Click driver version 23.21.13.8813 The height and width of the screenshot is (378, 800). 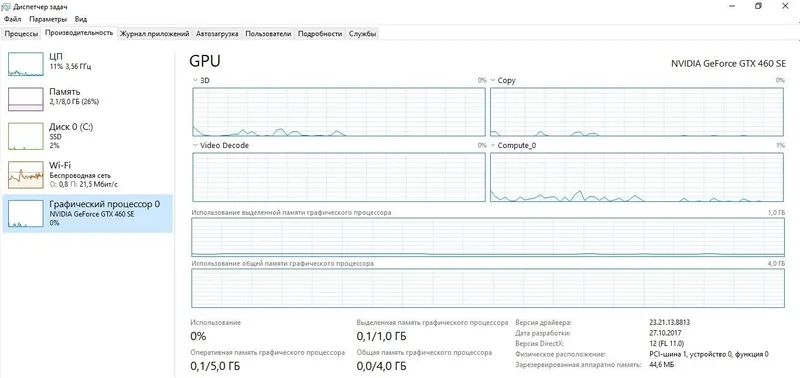(670, 323)
